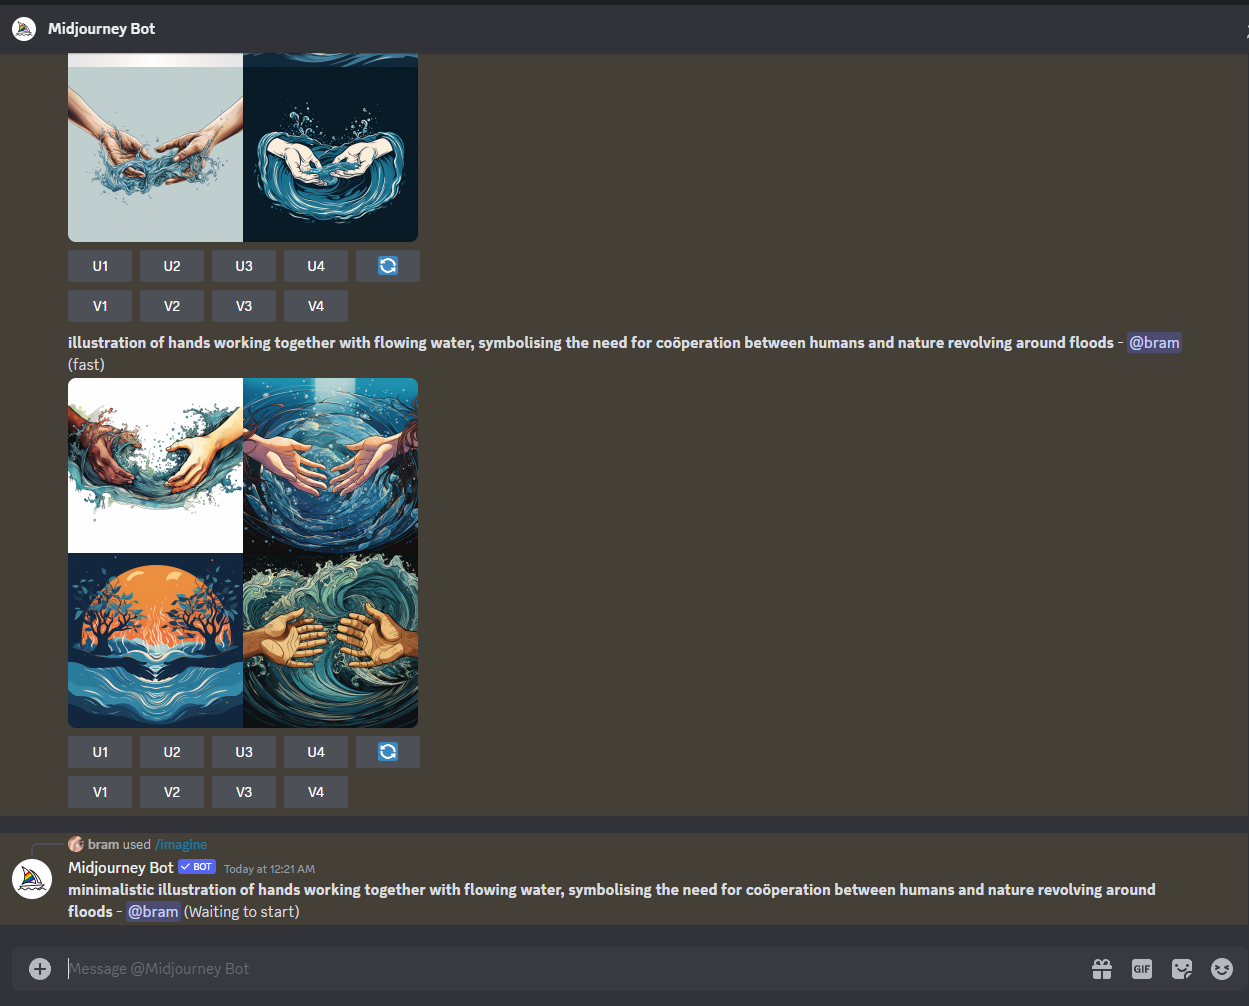Open the gift Nitro icon
The image size is (1249, 1006).
1102,968
